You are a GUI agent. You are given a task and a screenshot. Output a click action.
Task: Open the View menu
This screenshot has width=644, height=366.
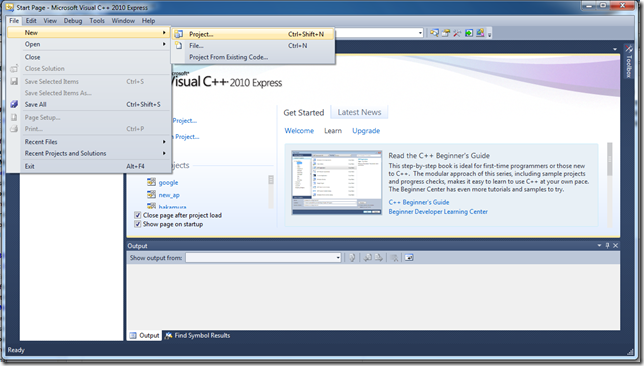(50, 21)
